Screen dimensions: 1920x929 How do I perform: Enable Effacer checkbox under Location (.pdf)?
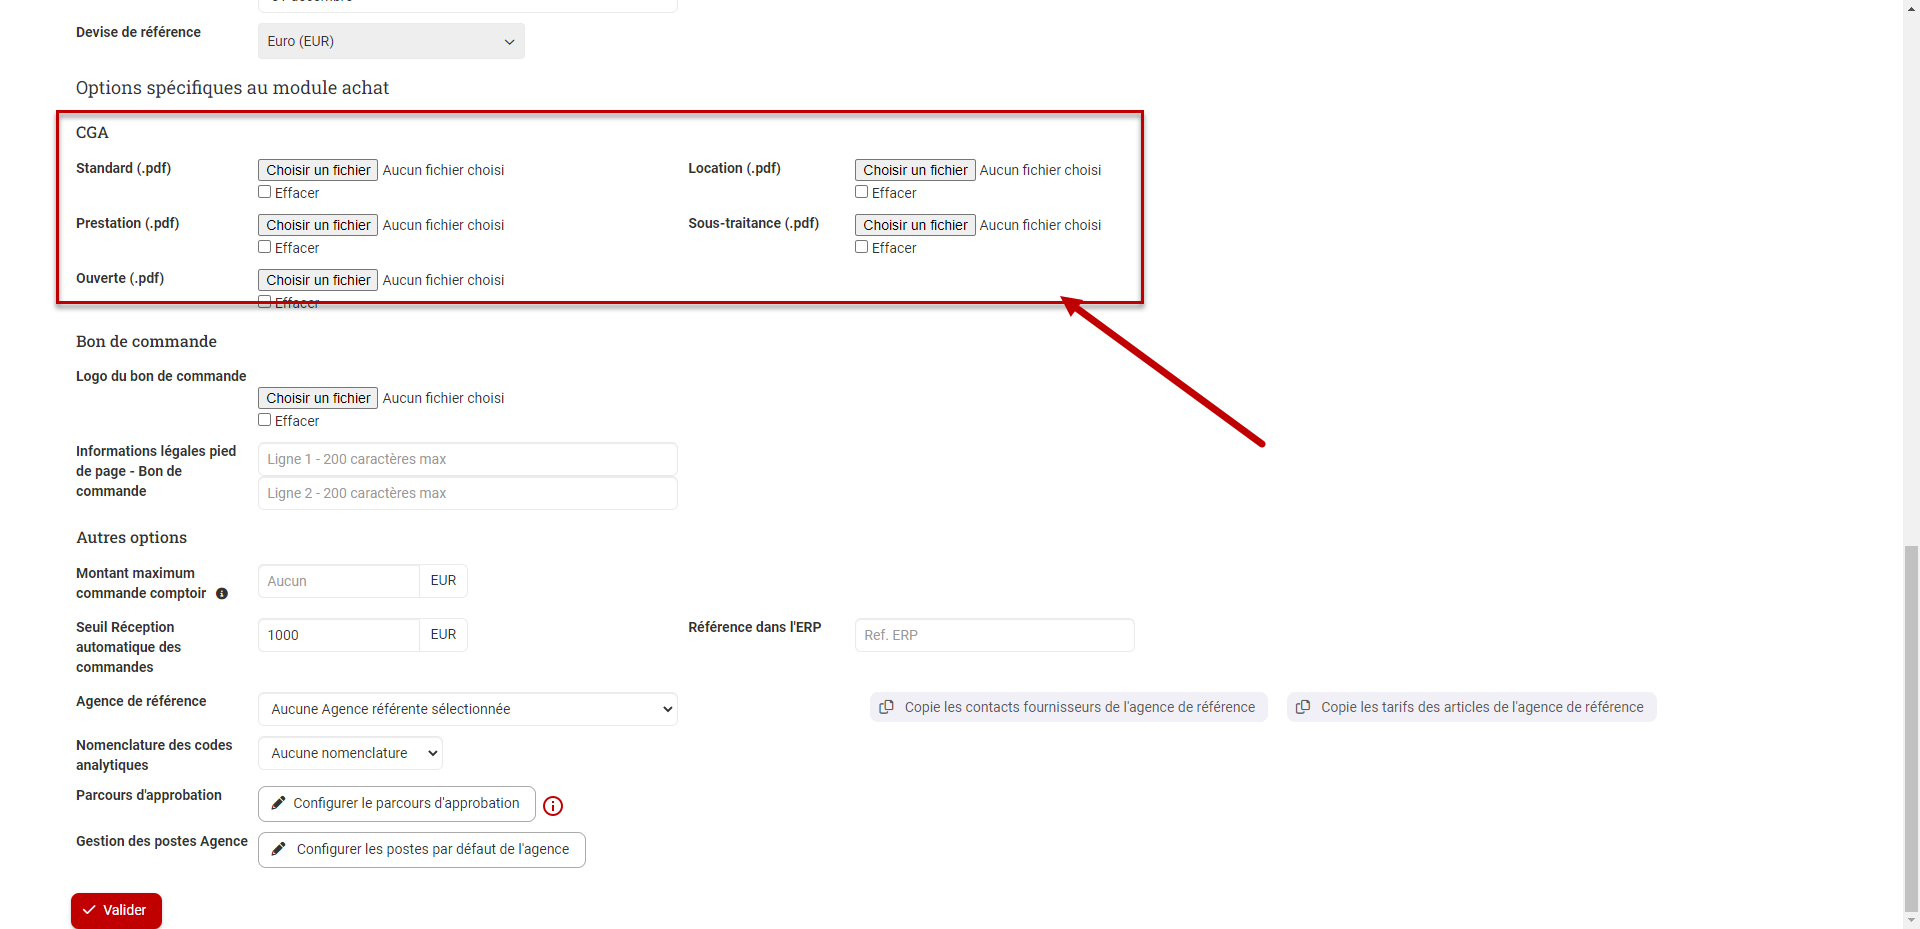pos(861,192)
